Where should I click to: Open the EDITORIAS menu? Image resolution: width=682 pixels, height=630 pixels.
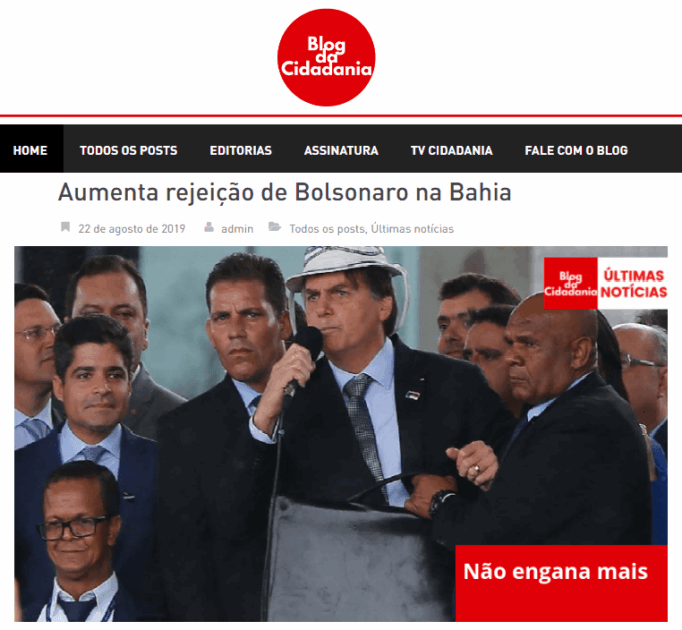click(x=241, y=151)
